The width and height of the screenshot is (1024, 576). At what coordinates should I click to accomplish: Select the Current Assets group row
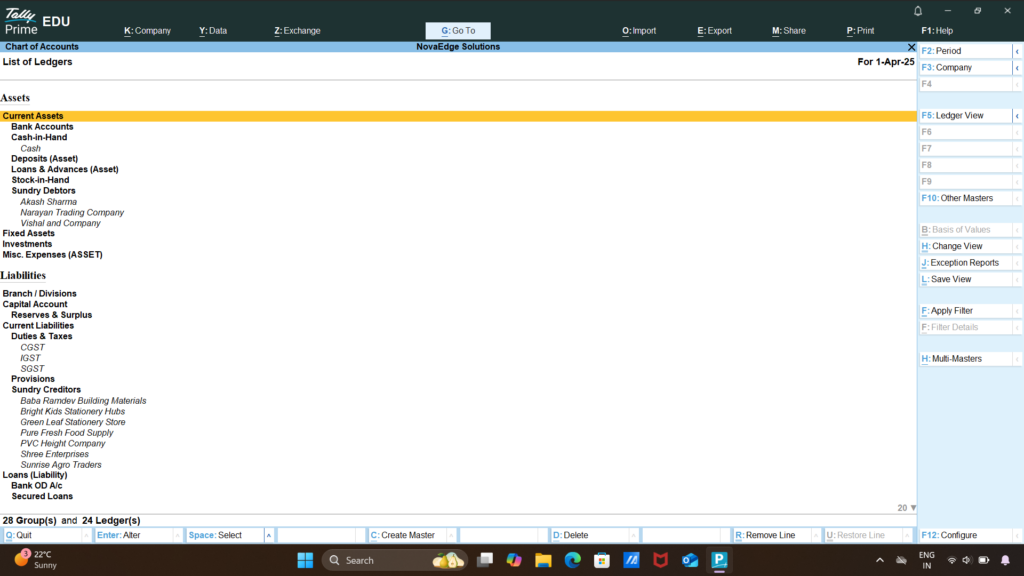(x=458, y=116)
